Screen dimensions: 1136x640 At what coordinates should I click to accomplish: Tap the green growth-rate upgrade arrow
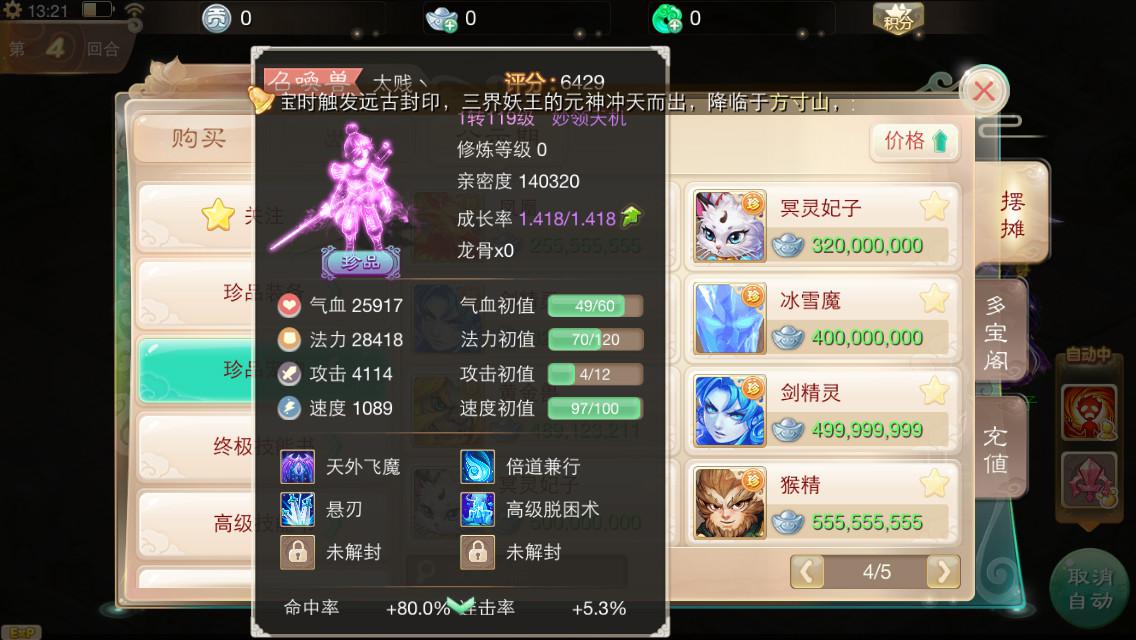point(632,216)
